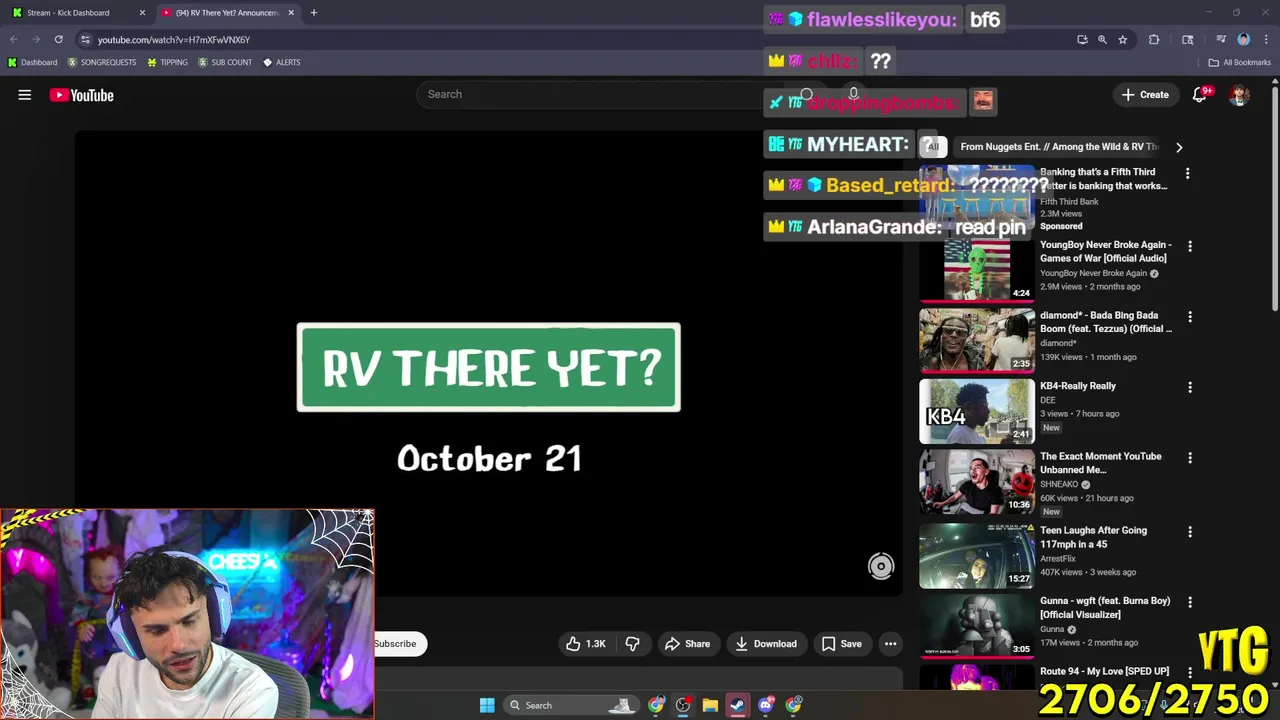Open the Teen Laughs After Going 117mph title
Image resolution: width=1280 pixels, height=720 pixels.
pyautogui.click(x=1093, y=537)
